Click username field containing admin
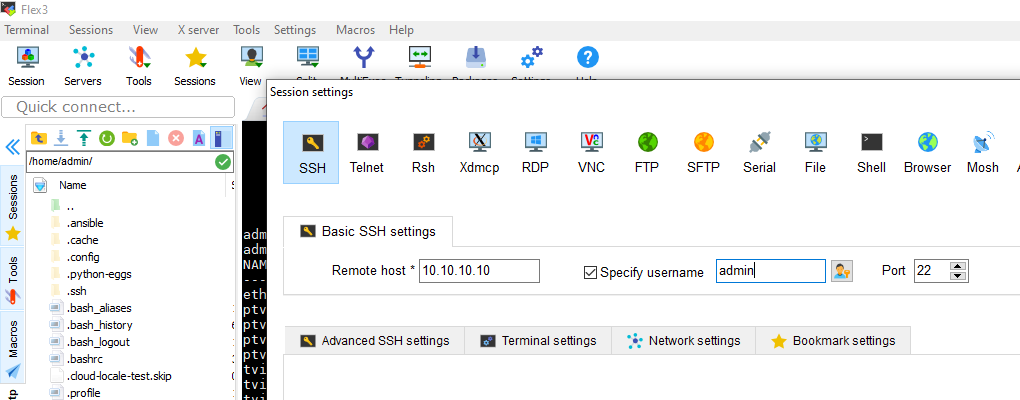This screenshot has height=400, width=1020. pos(771,271)
